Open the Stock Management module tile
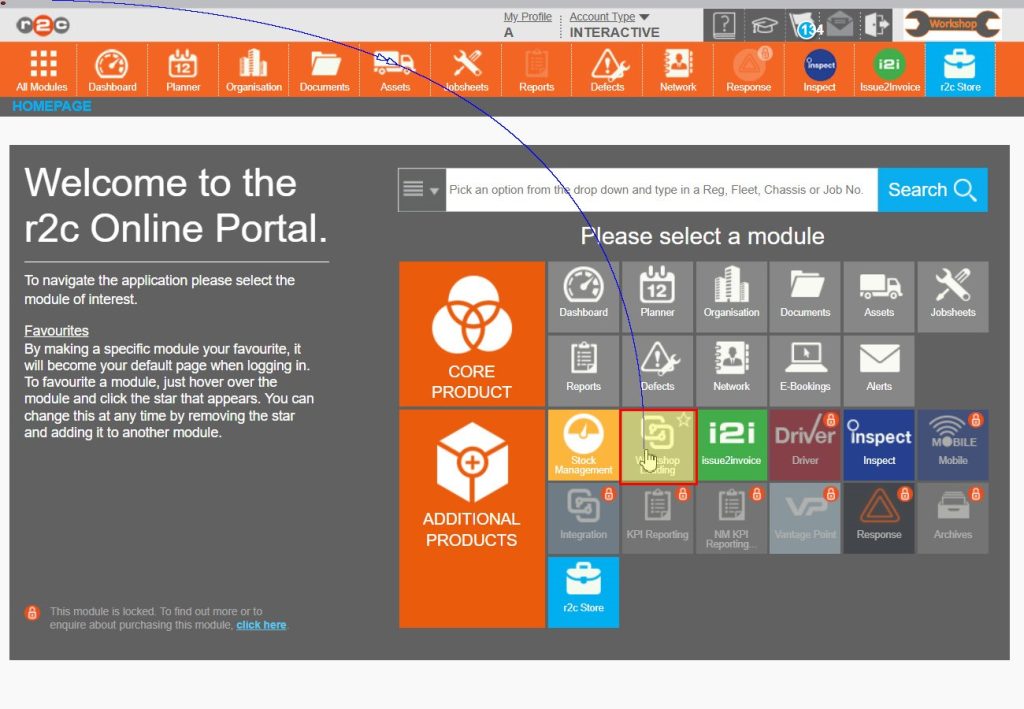 583,446
